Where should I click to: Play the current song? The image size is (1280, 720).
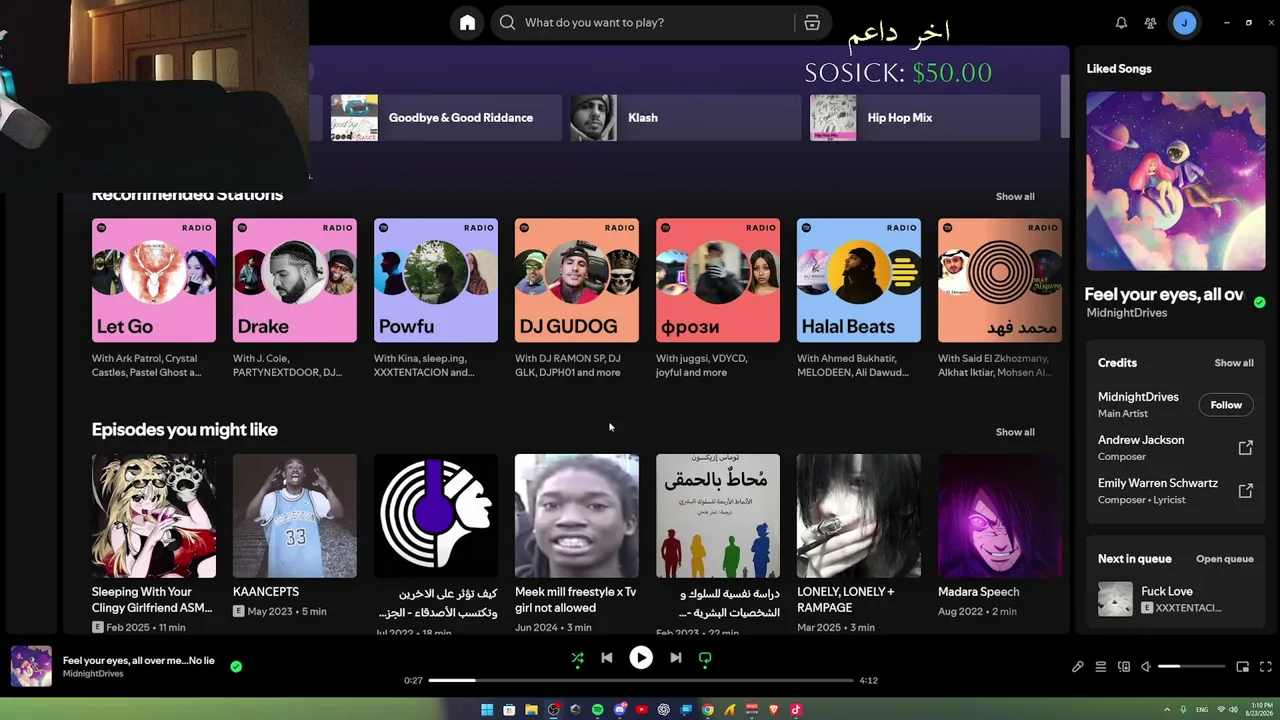click(641, 658)
